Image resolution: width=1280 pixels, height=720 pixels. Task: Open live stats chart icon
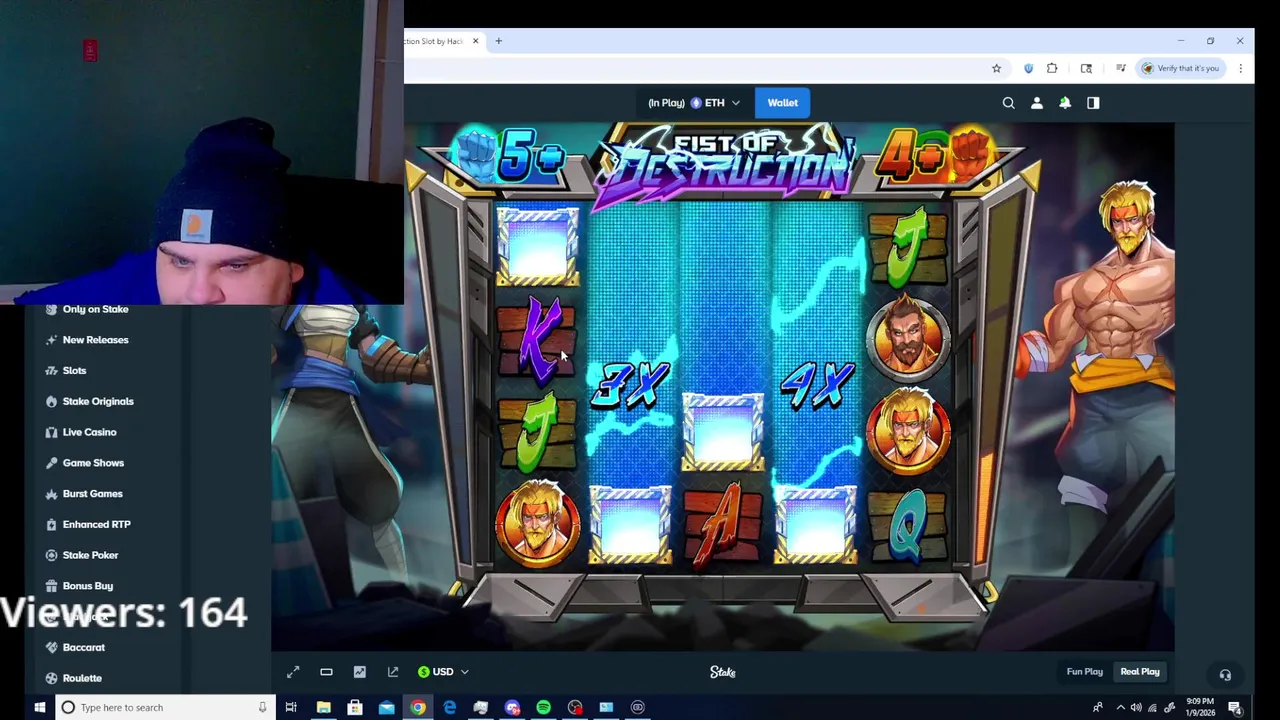(x=359, y=672)
